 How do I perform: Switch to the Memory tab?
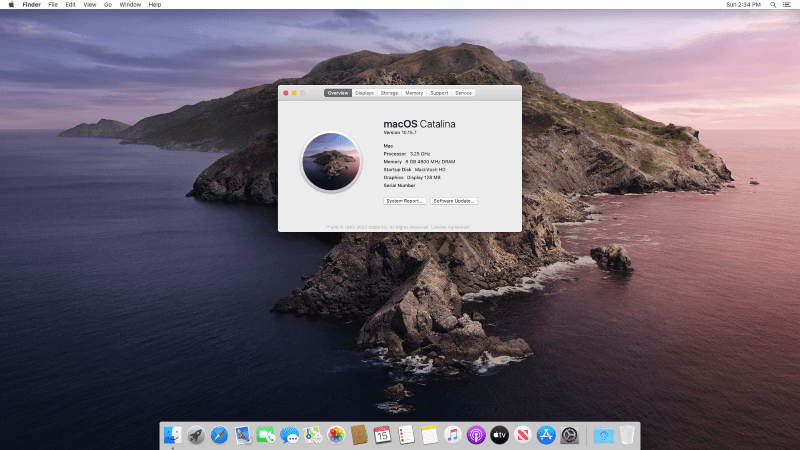pos(414,93)
